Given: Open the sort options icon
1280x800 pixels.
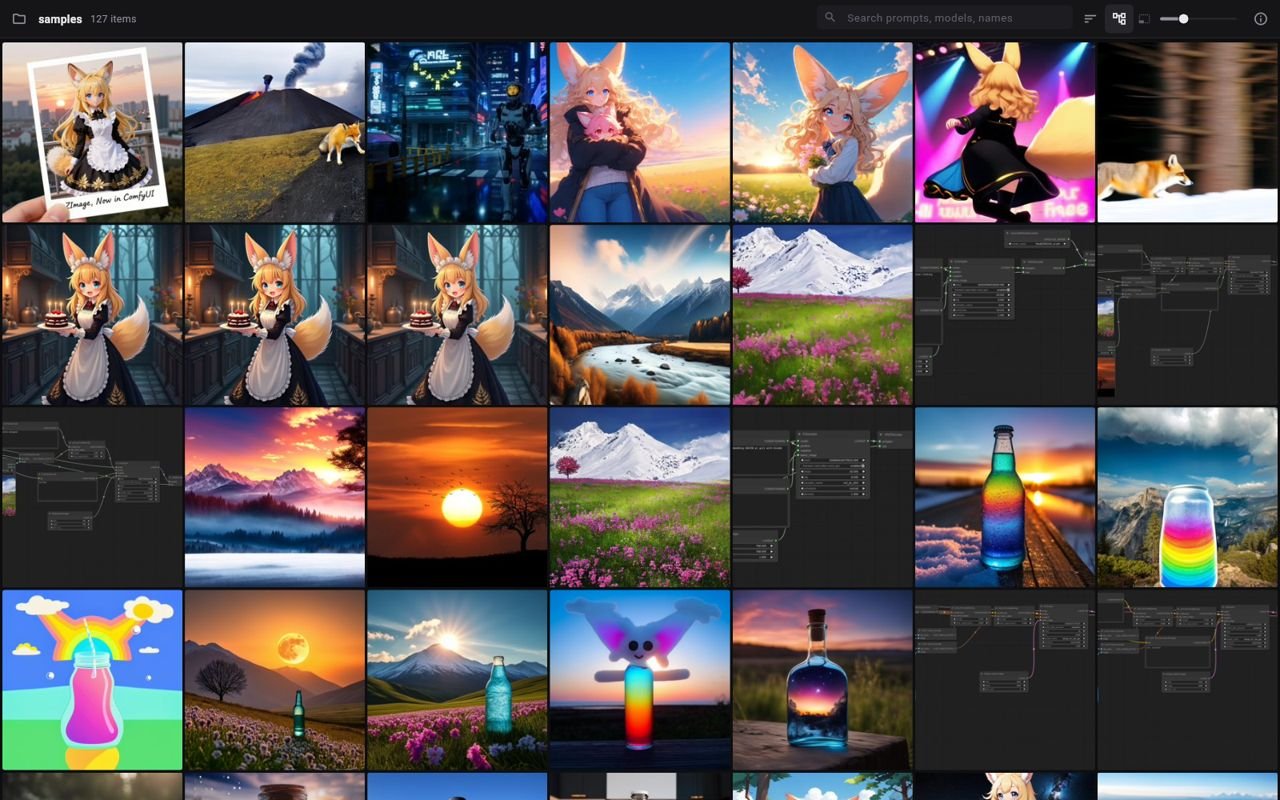Looking at the screenshot, I should [x=1091, y=19].
